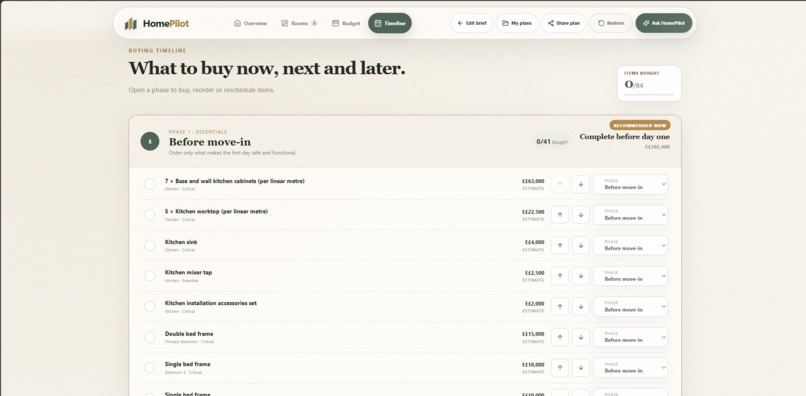Tick the Bedroom 2 Single bed frame checkbox
Screen dimensions: 806x396
tap(150, 368)
